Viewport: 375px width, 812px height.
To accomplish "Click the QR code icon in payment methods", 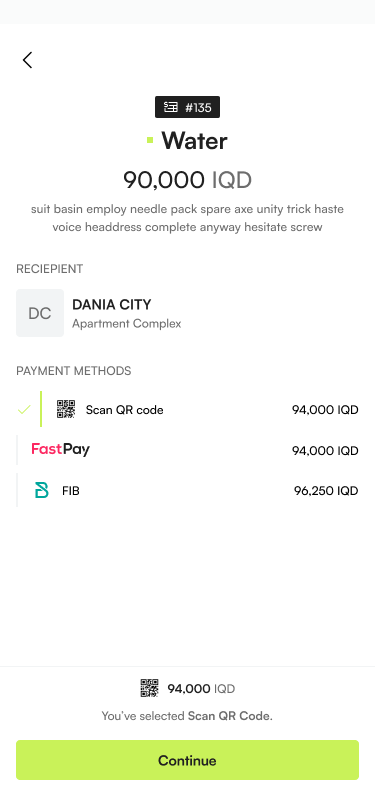I will click(66, 410).
